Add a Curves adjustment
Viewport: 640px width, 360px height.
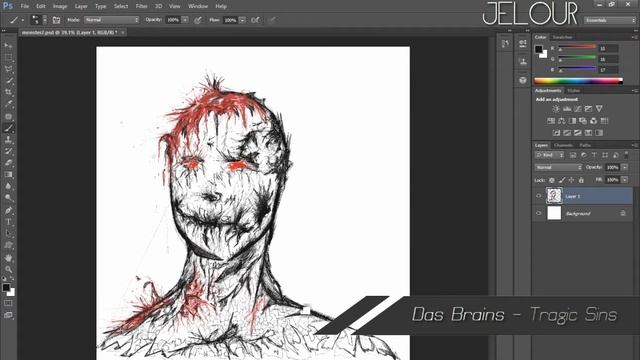578,109
